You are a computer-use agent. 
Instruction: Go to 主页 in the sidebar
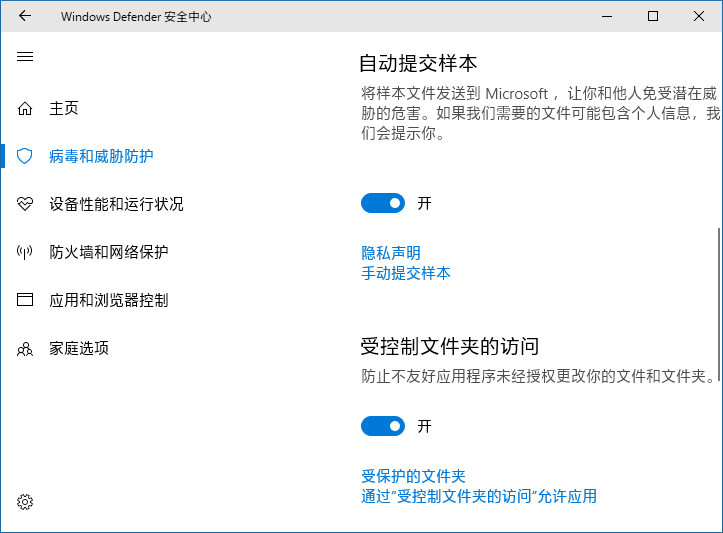[x=64, y=109]
